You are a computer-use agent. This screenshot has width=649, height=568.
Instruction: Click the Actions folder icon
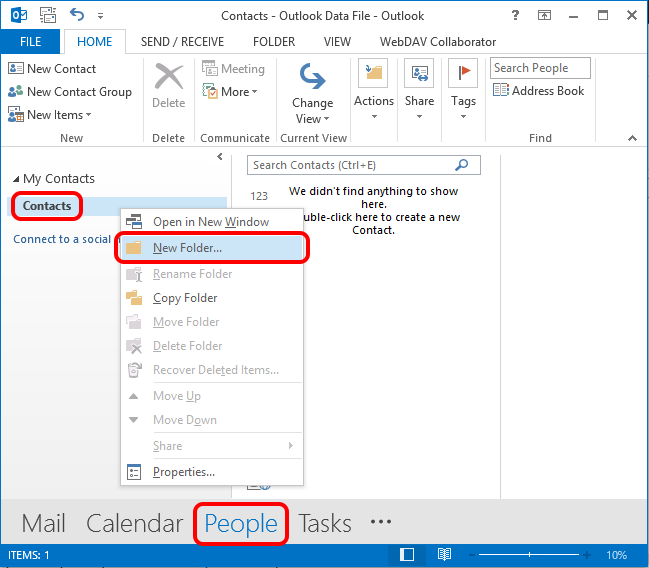373,73
